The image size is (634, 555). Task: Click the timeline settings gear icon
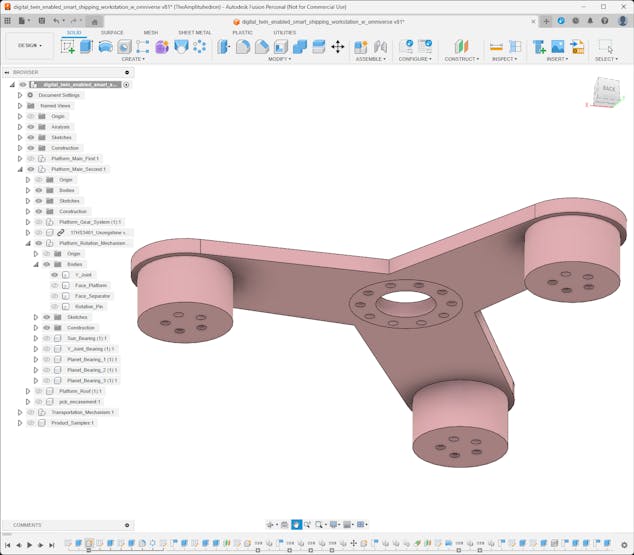(x=625, y=545)
